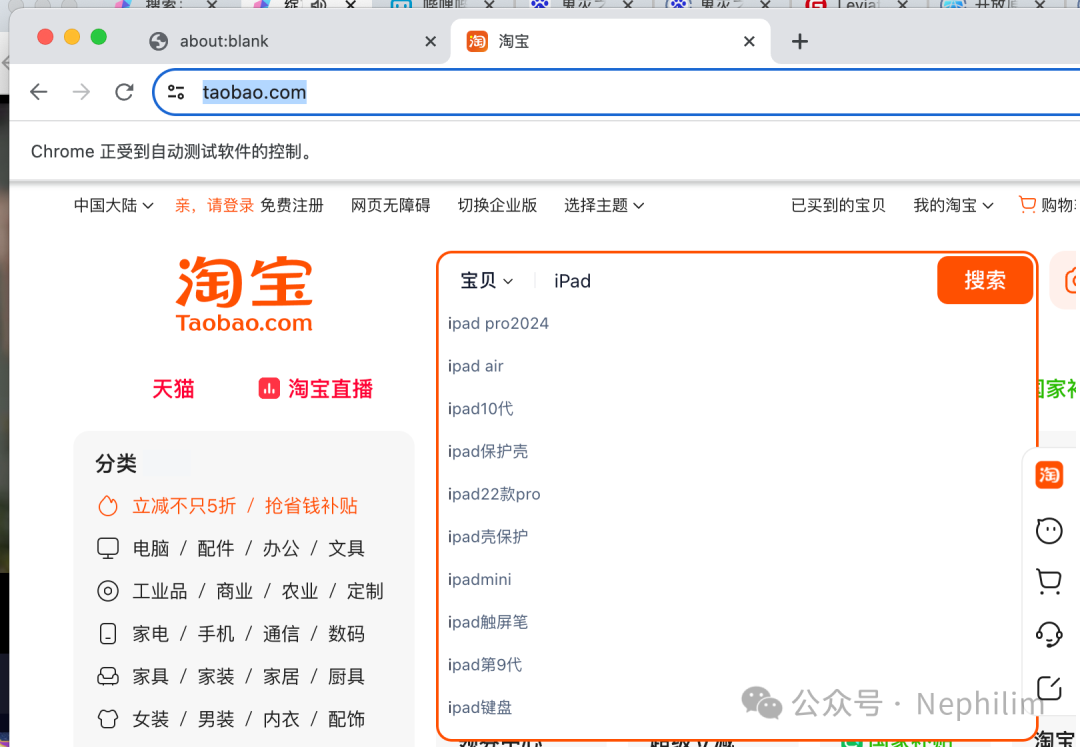This screenshot has height=747, width=1080.
Task: Expand the 中国大陆 region dropdown
Action: coord(114,205)
